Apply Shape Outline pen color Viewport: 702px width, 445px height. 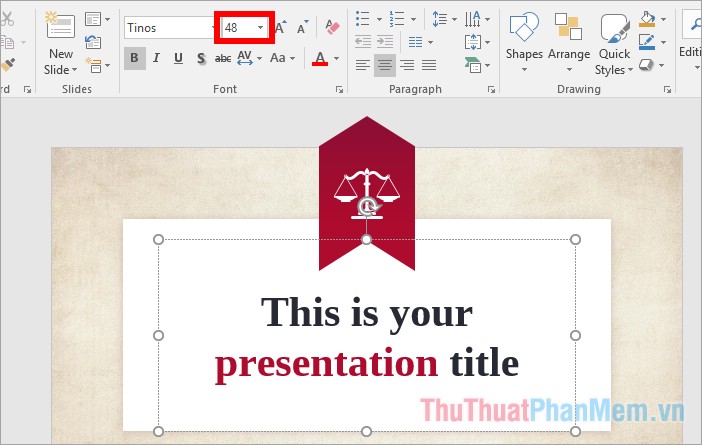(647, 42)
